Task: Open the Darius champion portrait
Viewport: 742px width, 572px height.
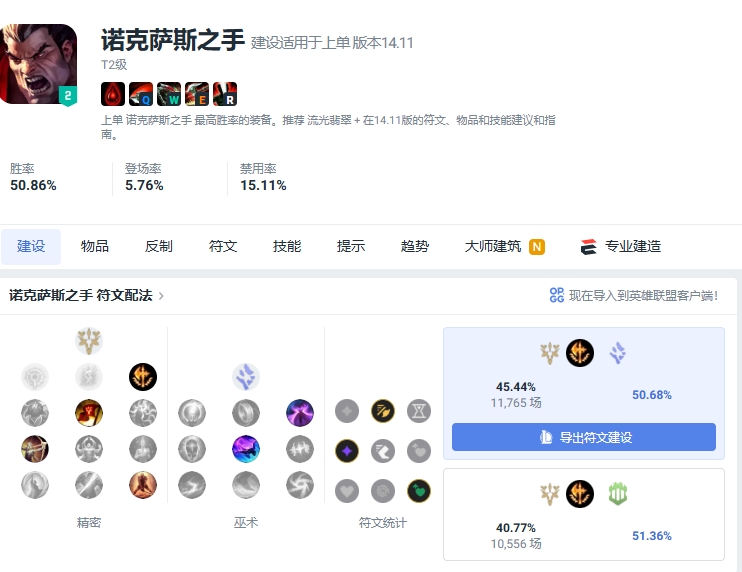Action: pos(38,64)
